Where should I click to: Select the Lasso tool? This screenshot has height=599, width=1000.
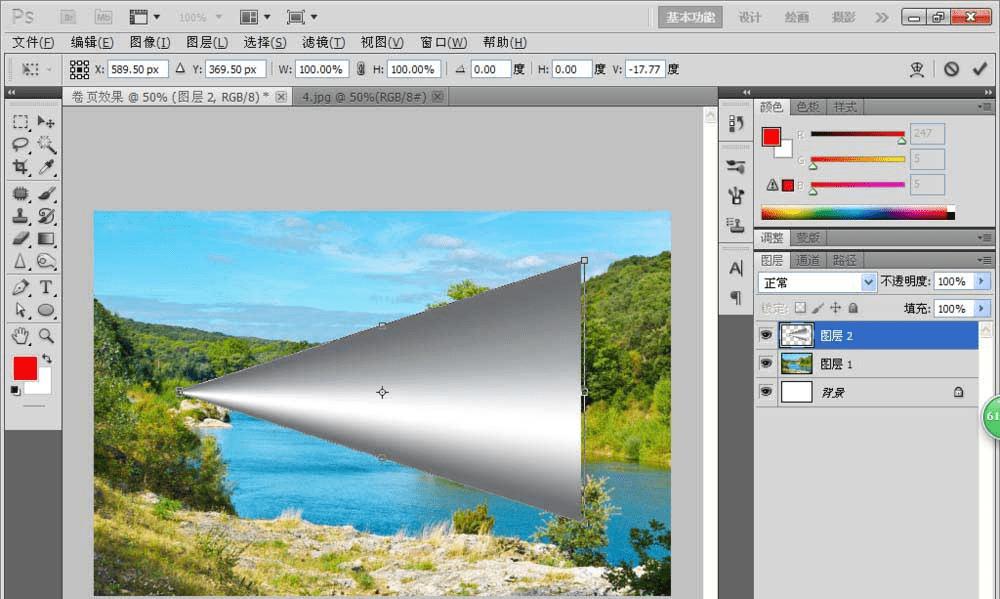coord(20,144)
